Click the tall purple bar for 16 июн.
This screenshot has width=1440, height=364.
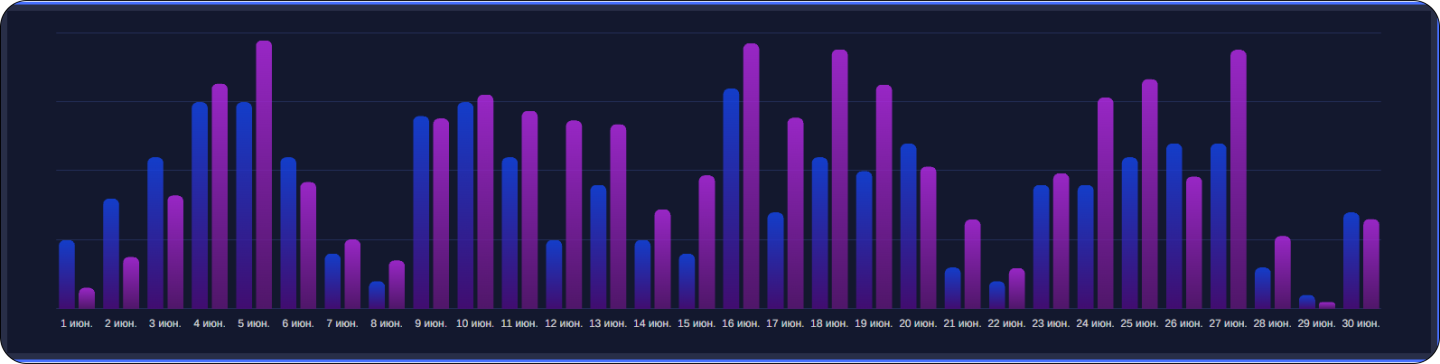[751, 176]
